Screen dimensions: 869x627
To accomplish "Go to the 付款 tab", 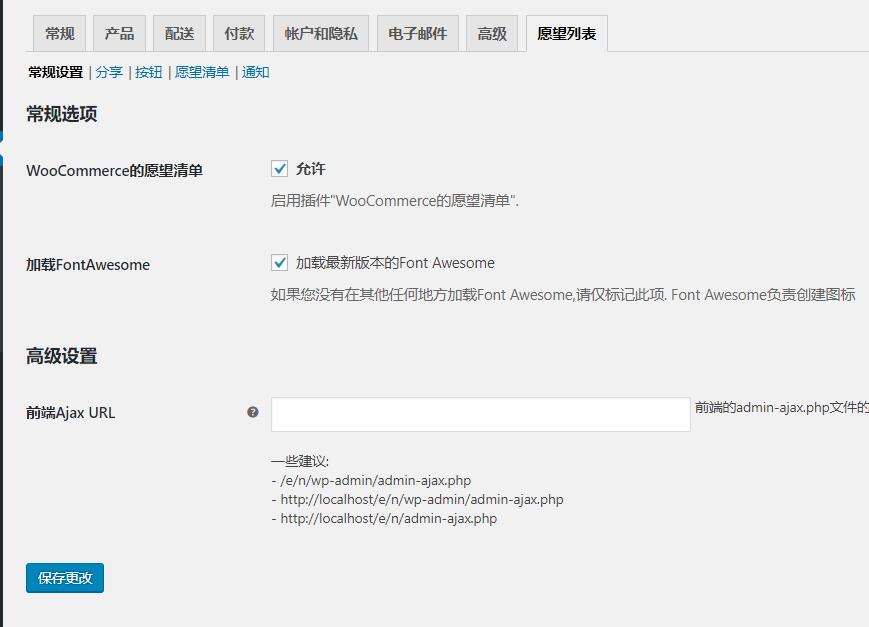I will [x=239, y=34].
